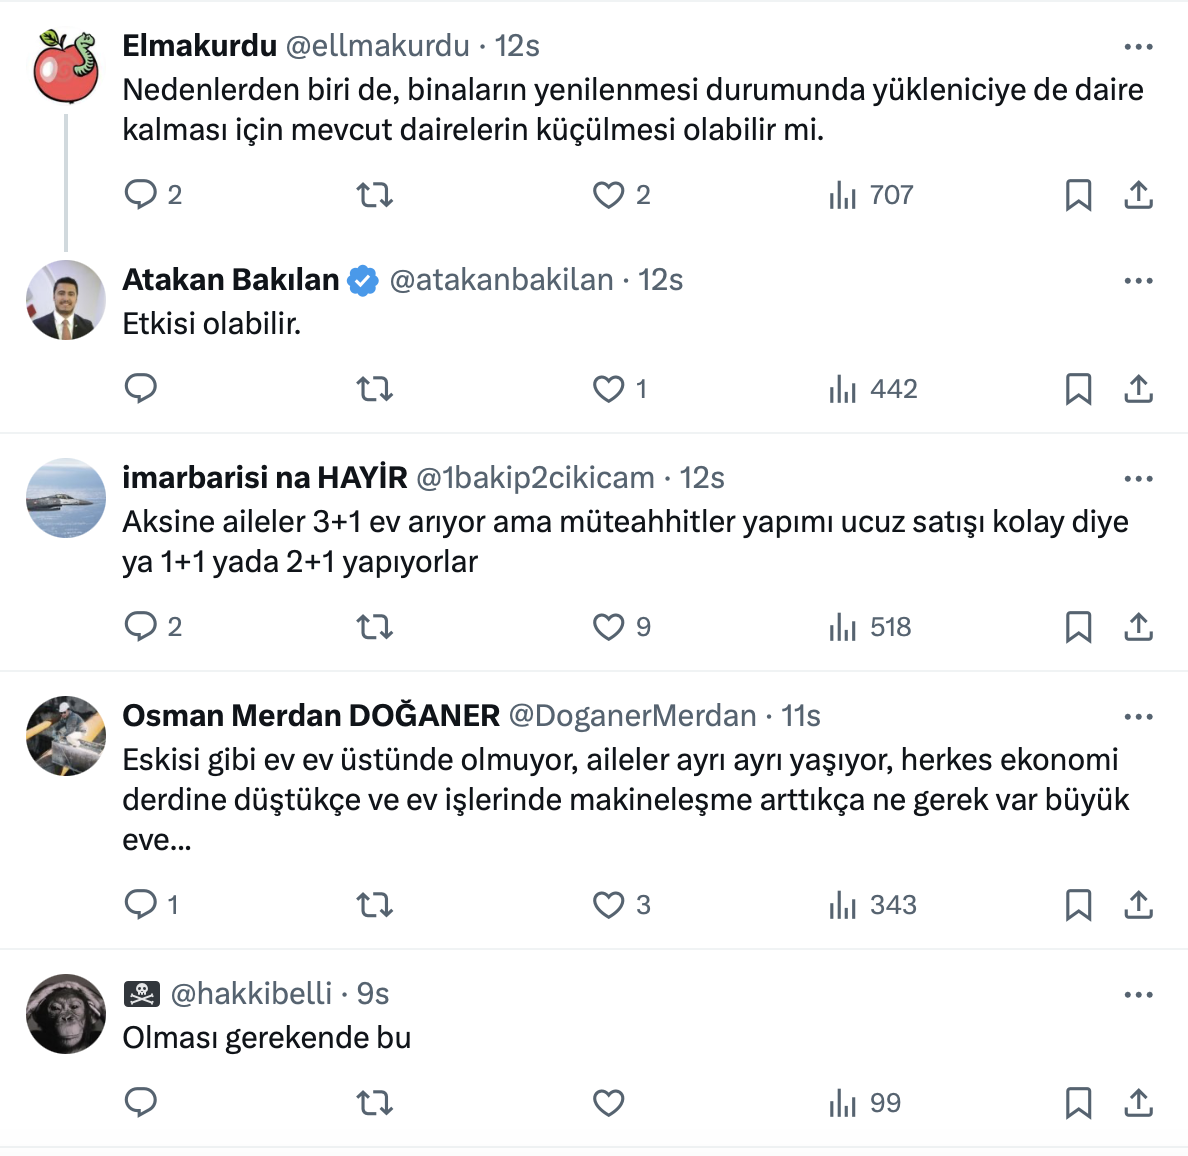
Task: Like Elmakurdu's tweet
Action: (609, 195)
